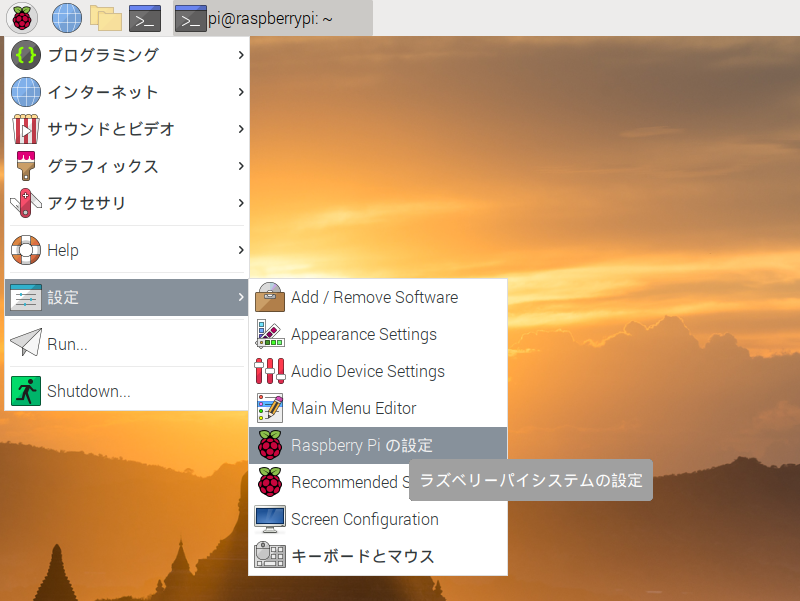Image resolution: width=800 pixels, height=601 pixels.
Task: Choose the Shutdown... menu entry
Action: click(x=127, y=391)
